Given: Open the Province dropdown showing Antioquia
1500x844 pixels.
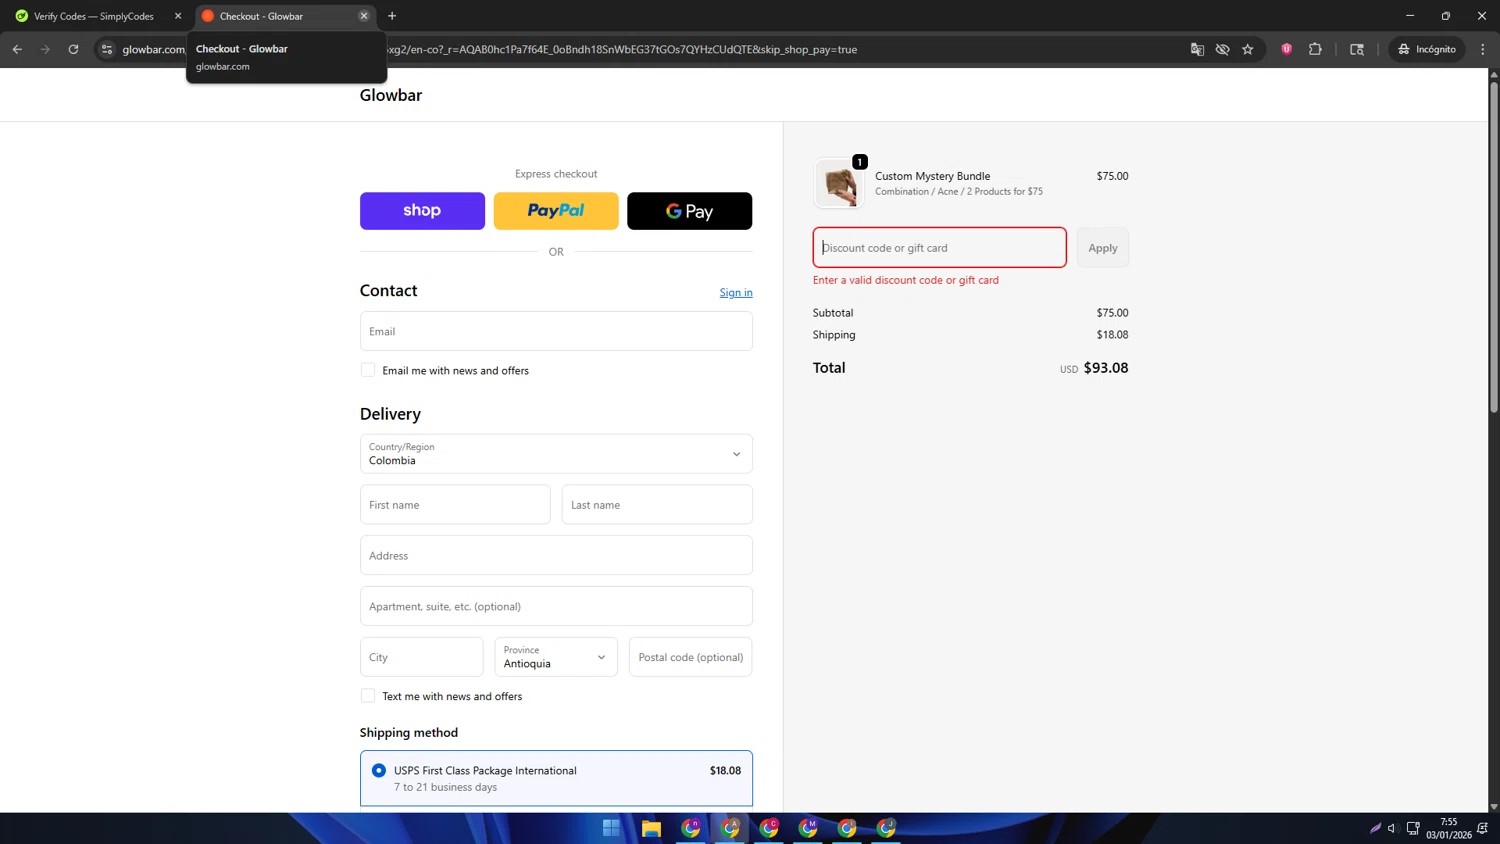Looking at the screenshot, I should tap(556, 657).
